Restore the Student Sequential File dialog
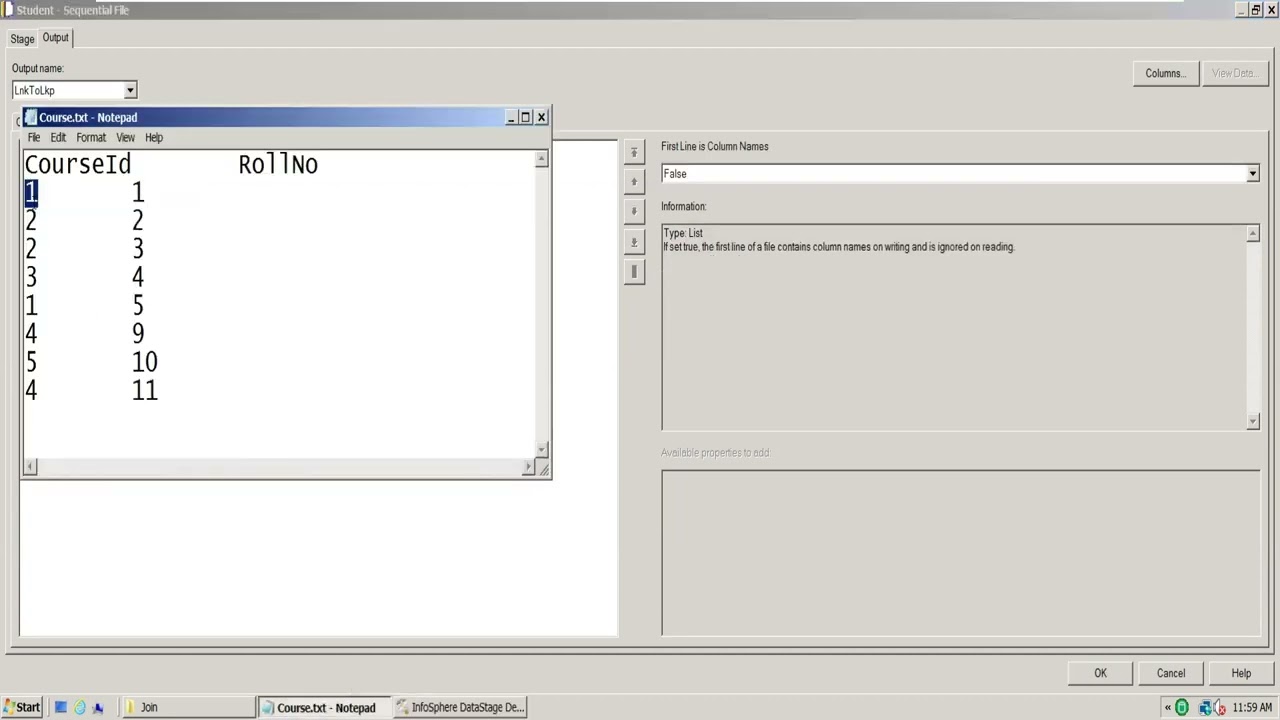 pyautogui.click(x=1256, y=10)
